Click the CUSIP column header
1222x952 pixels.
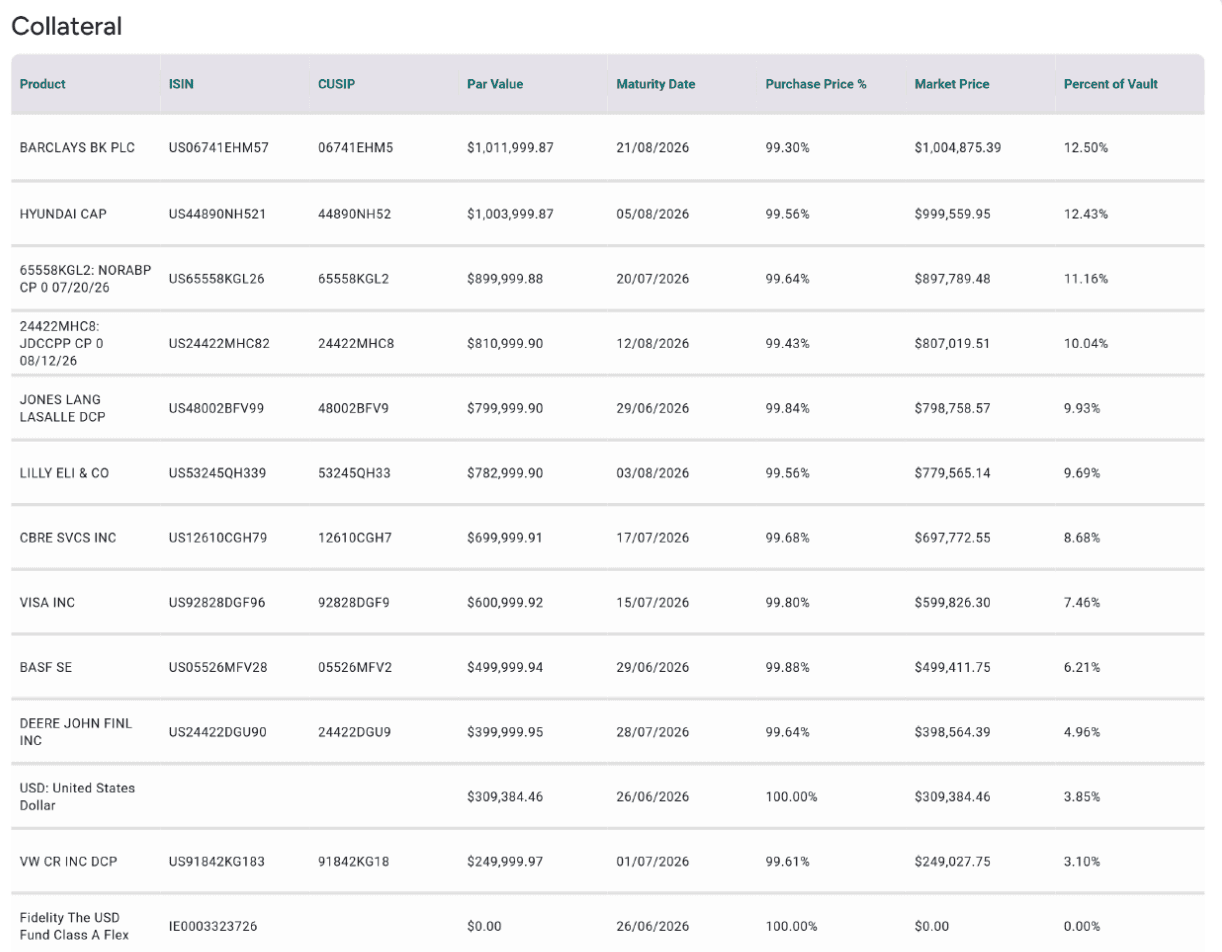[x=336, y=85]
